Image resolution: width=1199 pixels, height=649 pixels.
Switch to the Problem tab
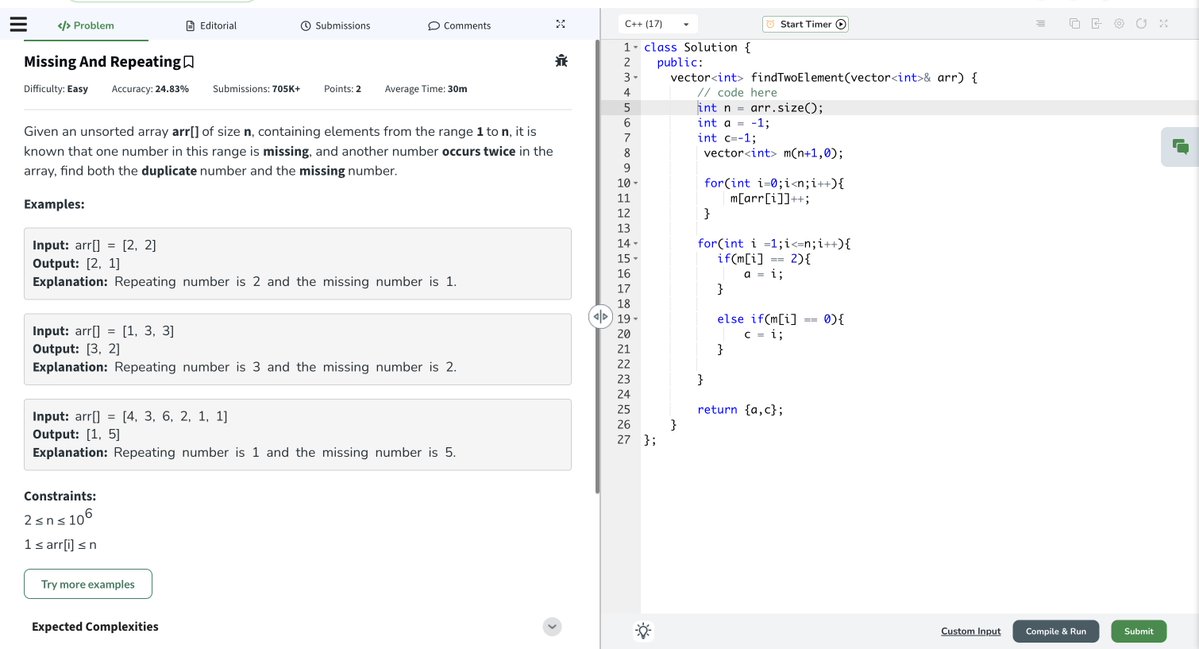[x=86, y=25]
